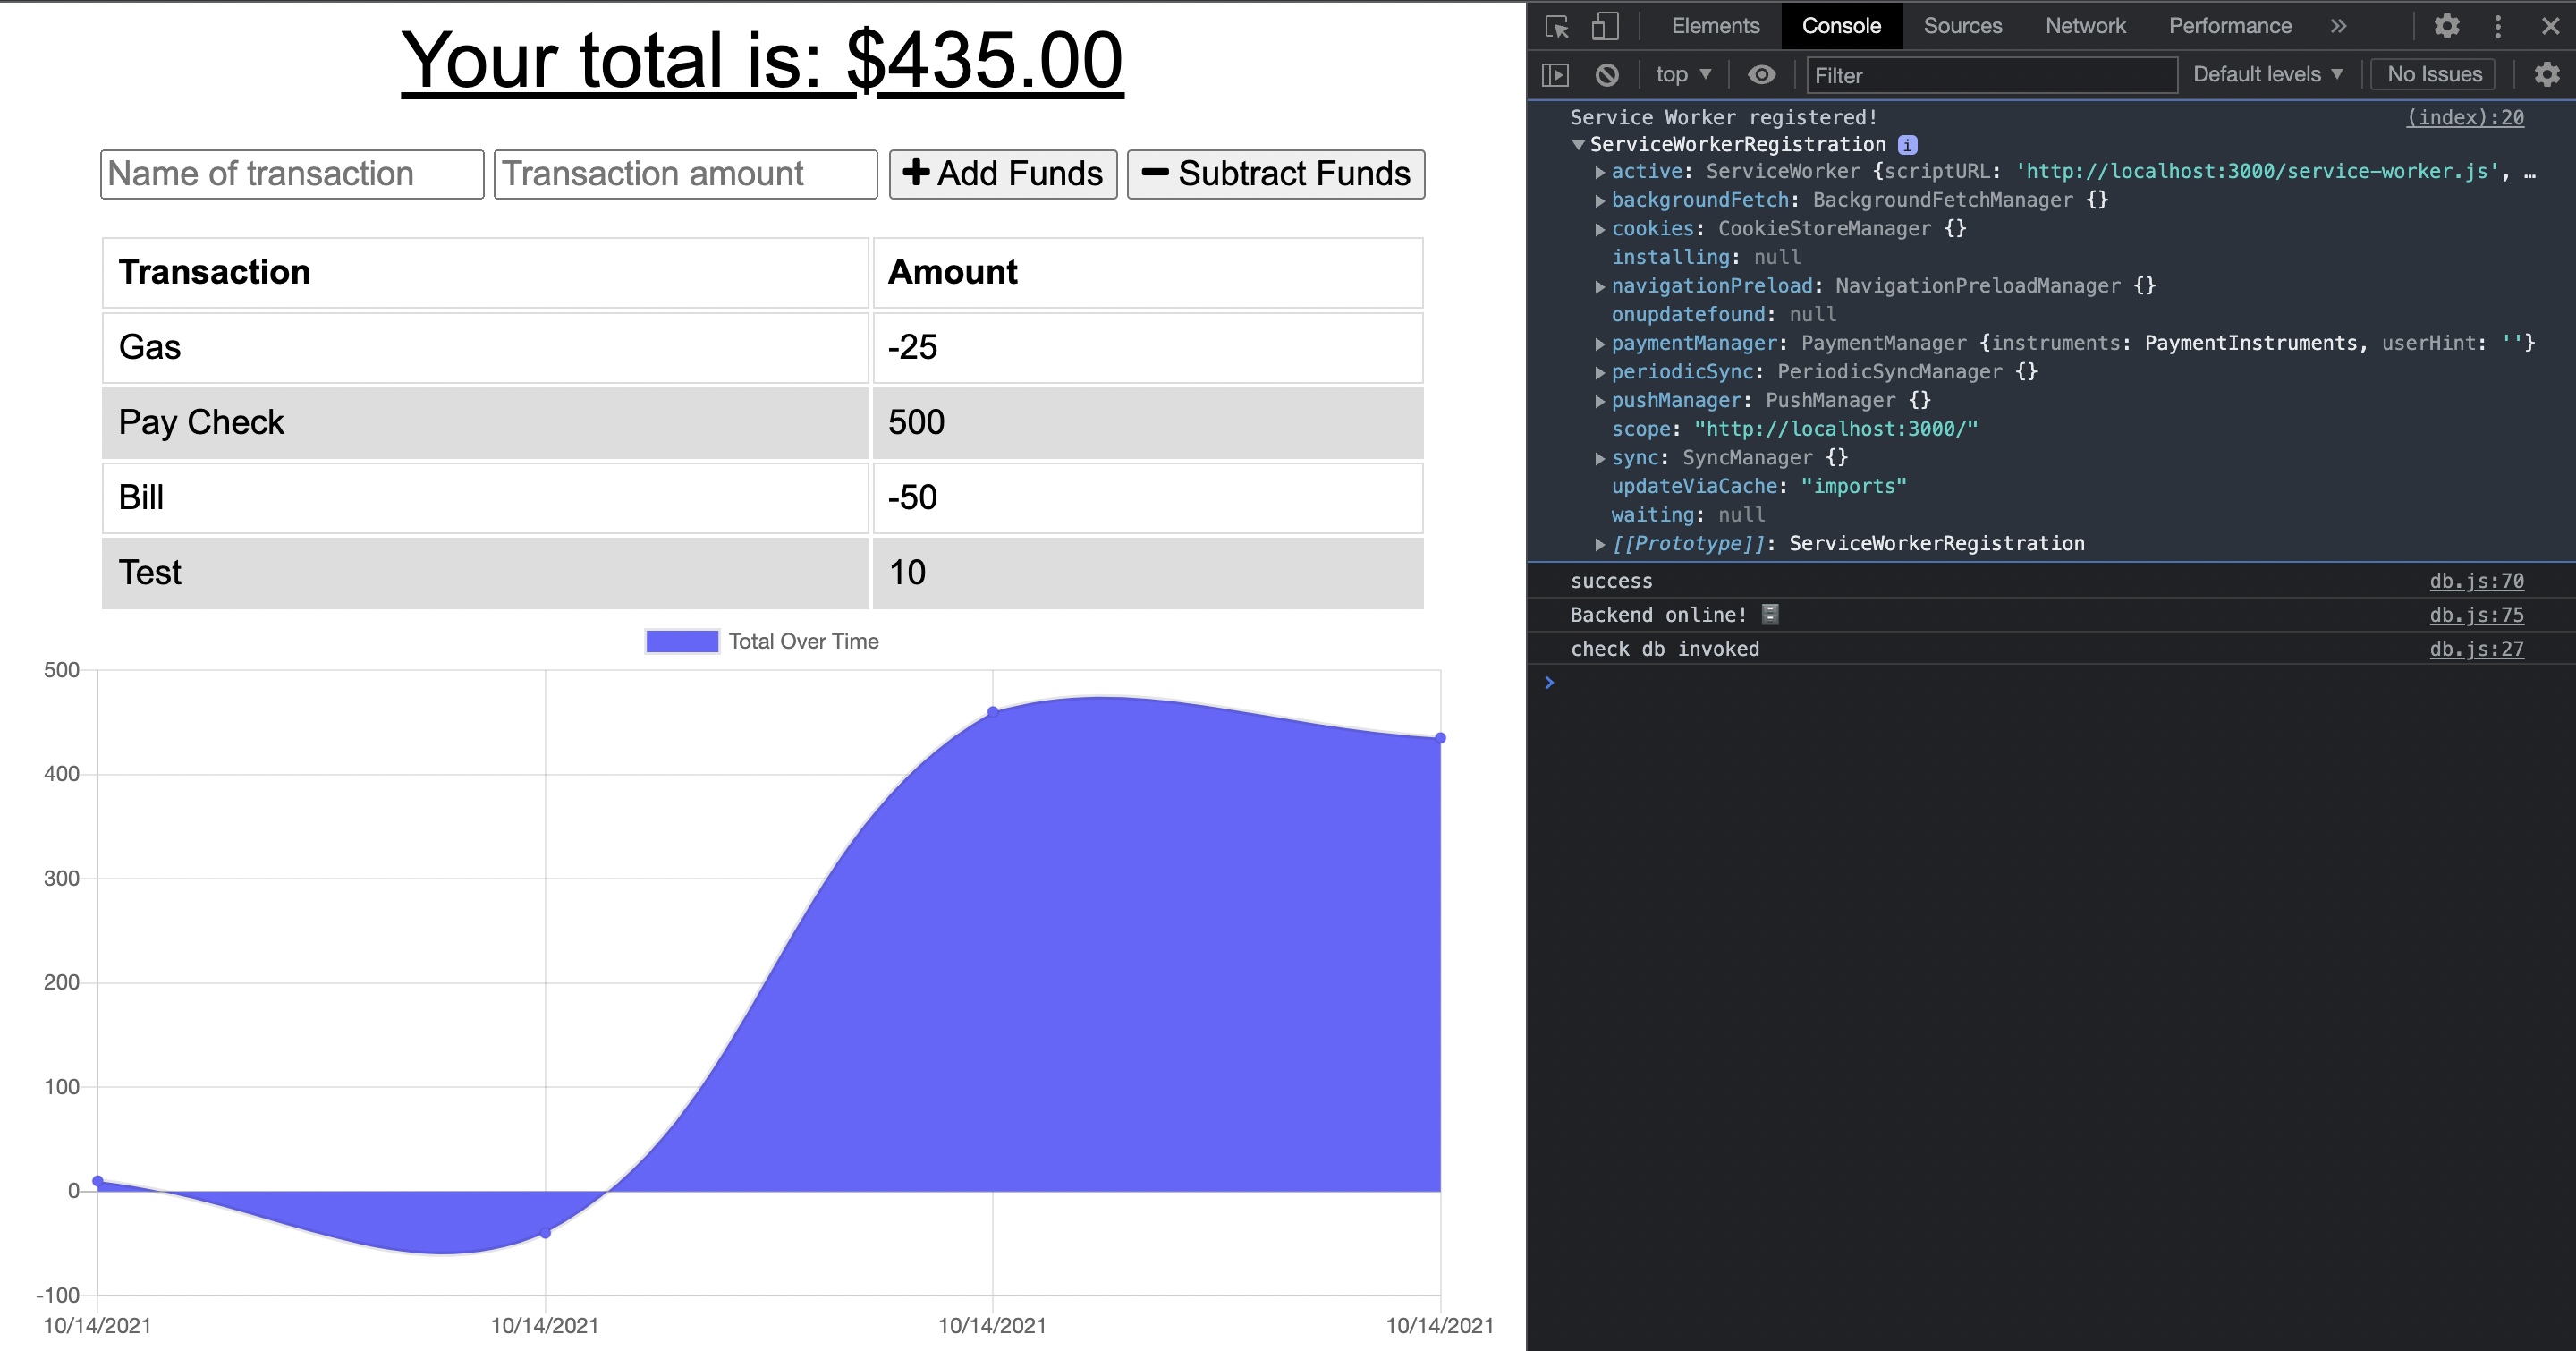This screenshot has width=2576, height=1351.
Task: Click the scope localhost:3000 URL value
Action: (1836, 429)
